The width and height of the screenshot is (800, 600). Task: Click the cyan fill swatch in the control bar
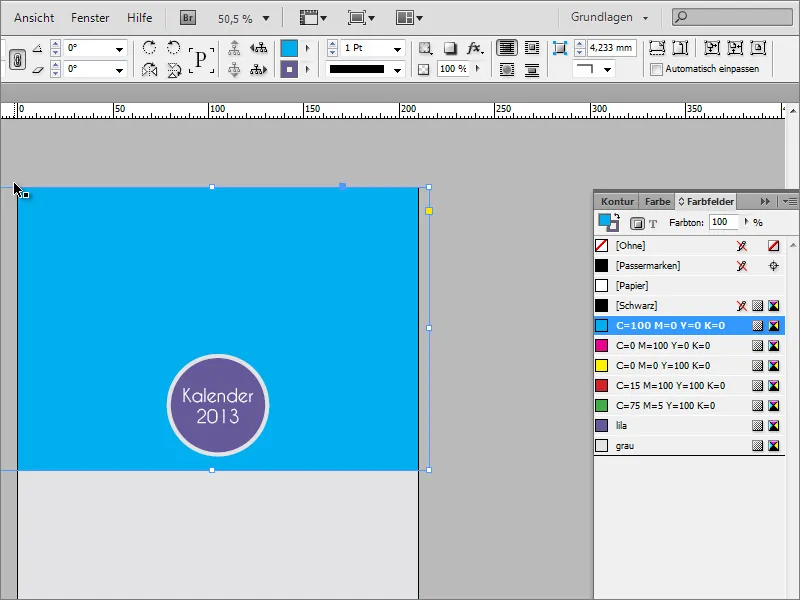click(289, 48)
